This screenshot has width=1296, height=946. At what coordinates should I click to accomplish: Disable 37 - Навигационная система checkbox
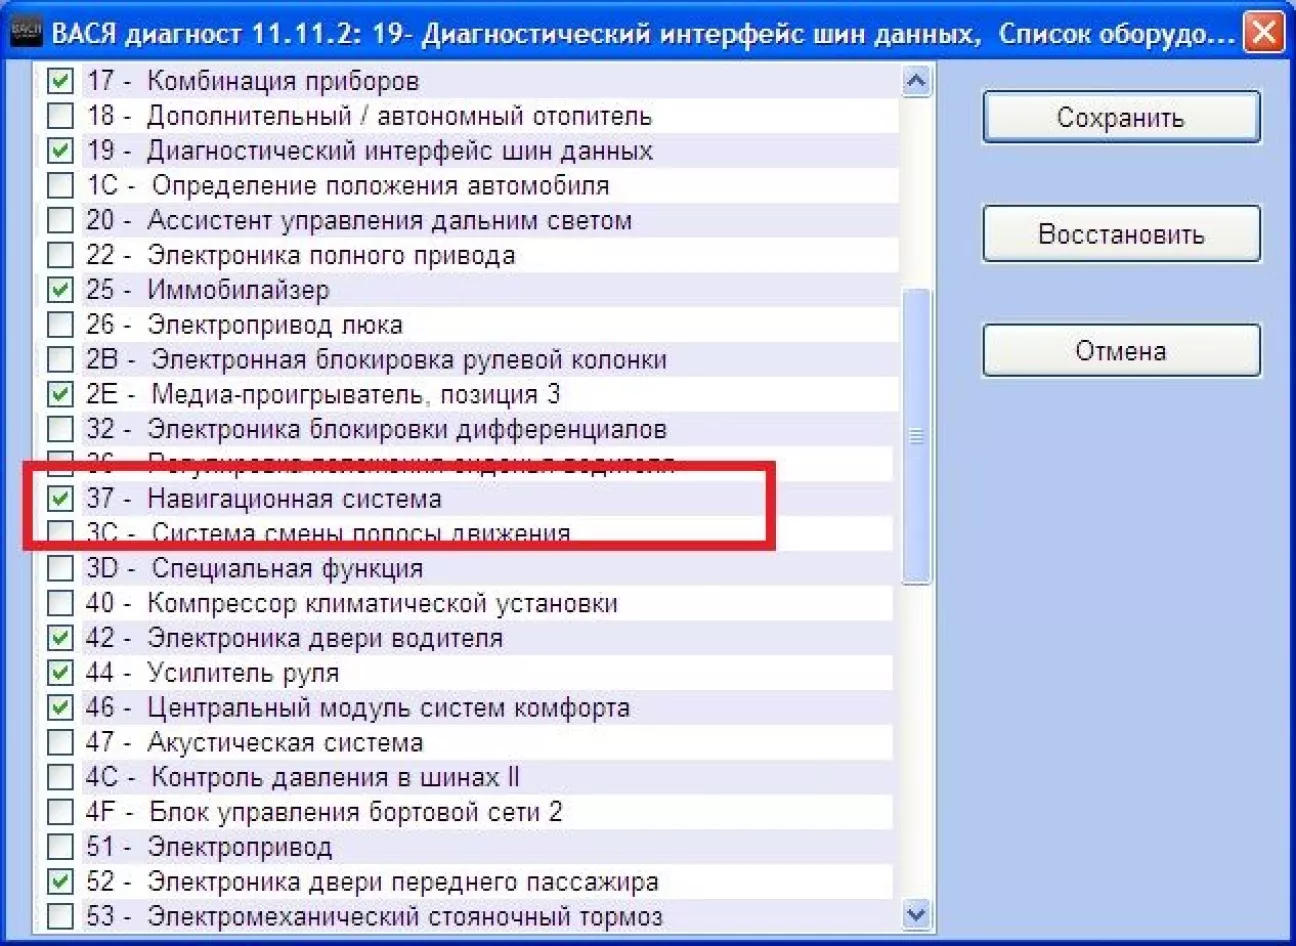[x=61, y=498]
